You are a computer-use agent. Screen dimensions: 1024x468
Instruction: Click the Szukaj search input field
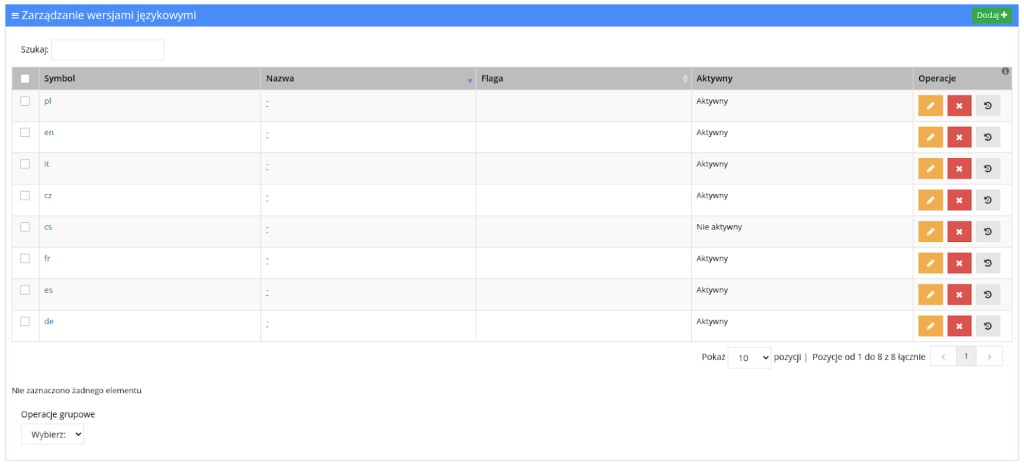107,49
